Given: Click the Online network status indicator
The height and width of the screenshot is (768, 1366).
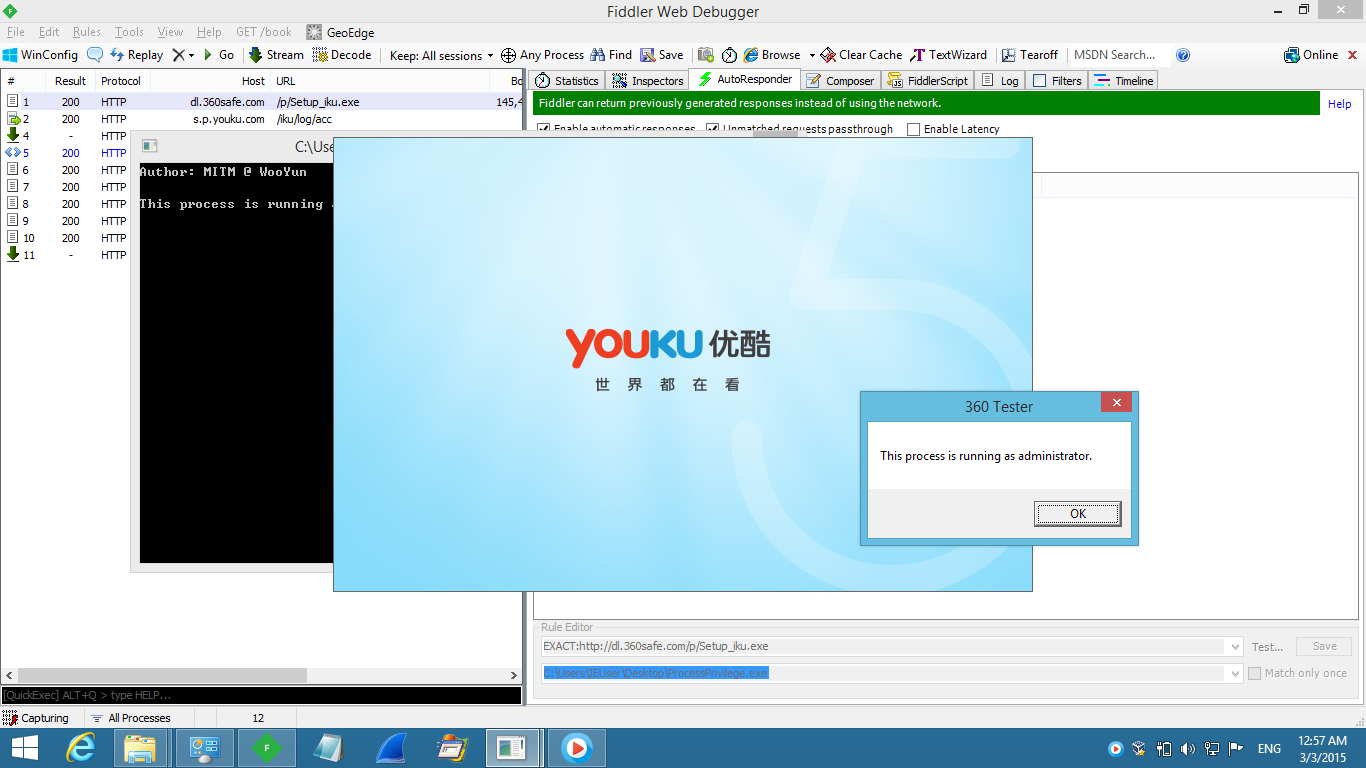Looking at the screenshot, I should [x=1311, y=55].
